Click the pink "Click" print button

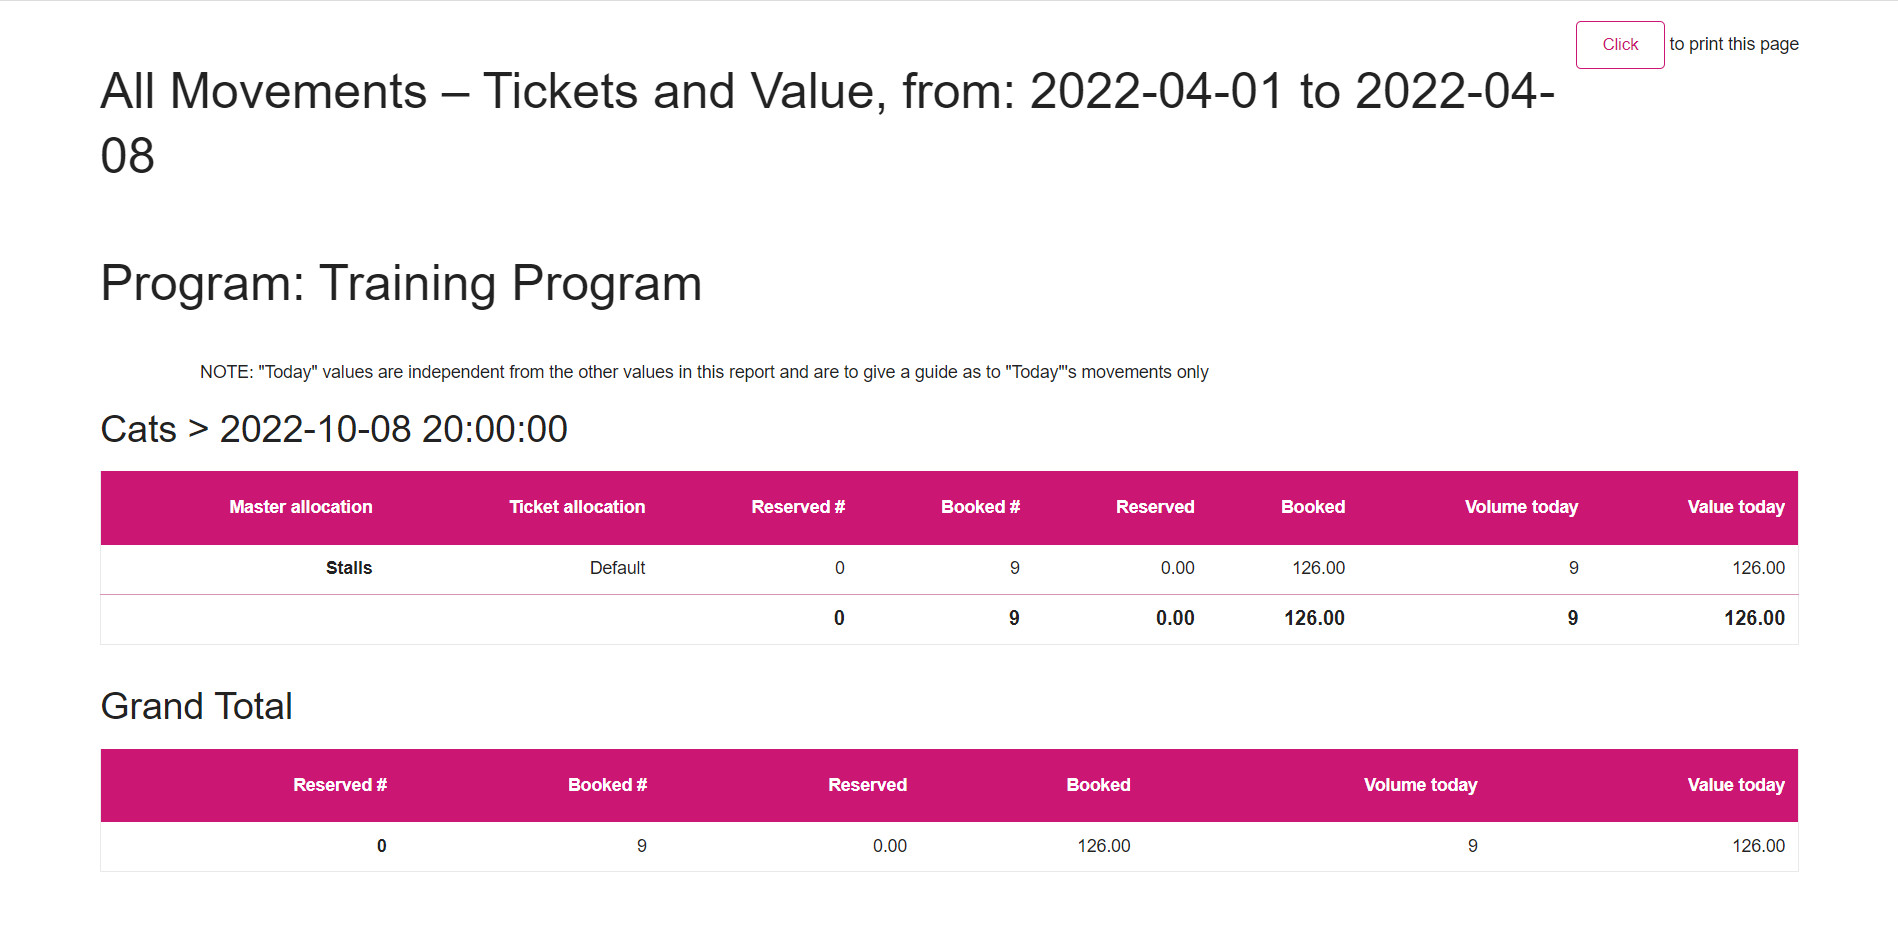click(x=1619, y=44)
